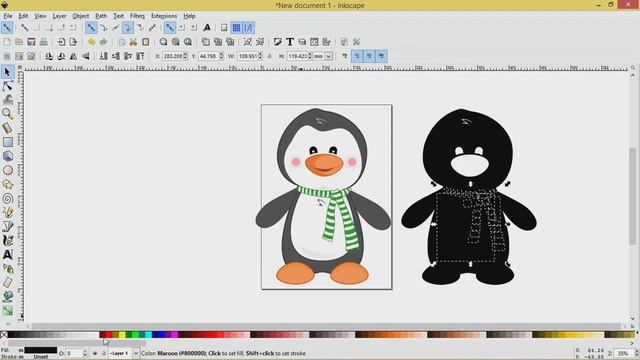This screenshot has width=640, height=360.
Task: Open the Layer menu
Action: (x=59, y=16)
